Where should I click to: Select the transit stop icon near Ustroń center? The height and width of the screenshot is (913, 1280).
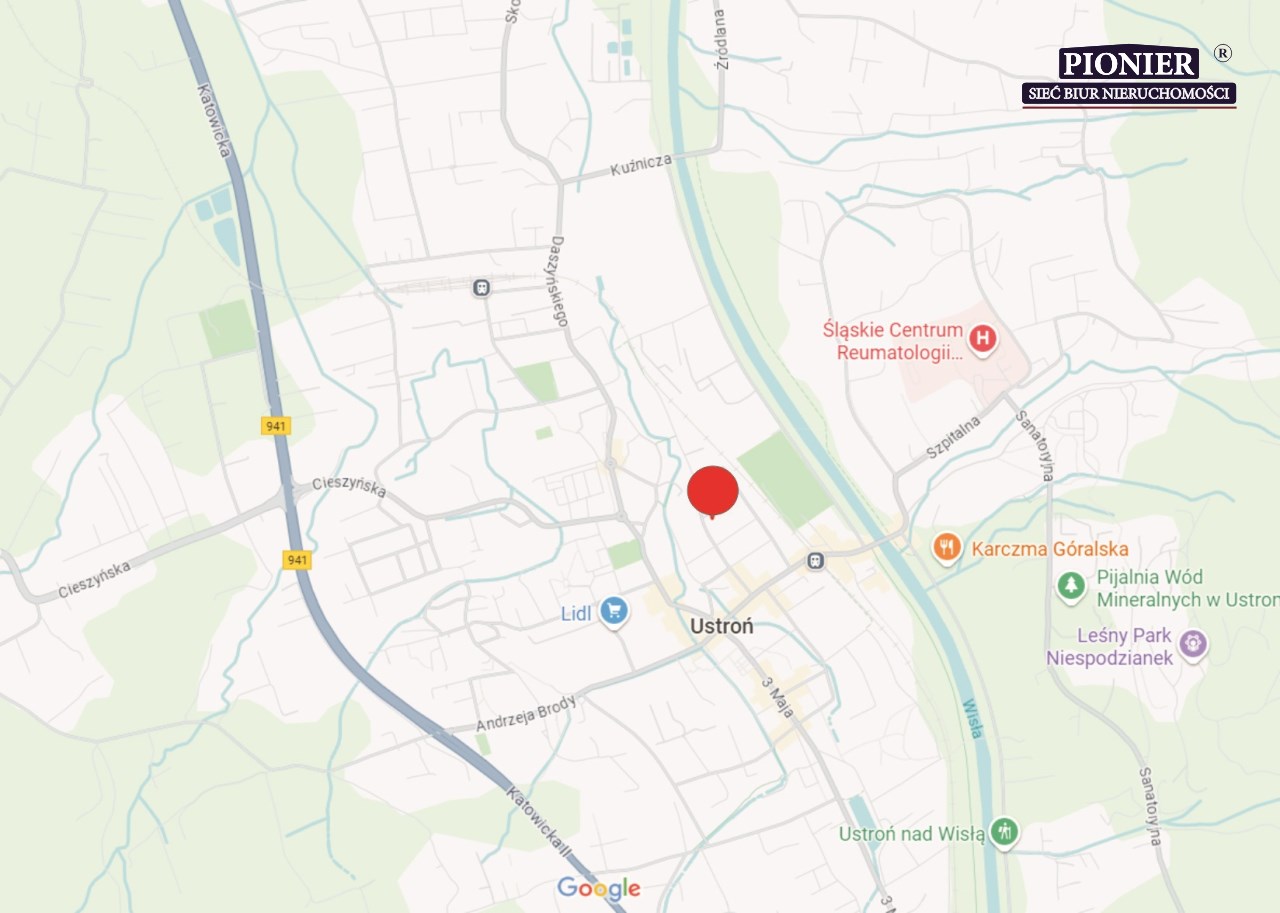816,561
